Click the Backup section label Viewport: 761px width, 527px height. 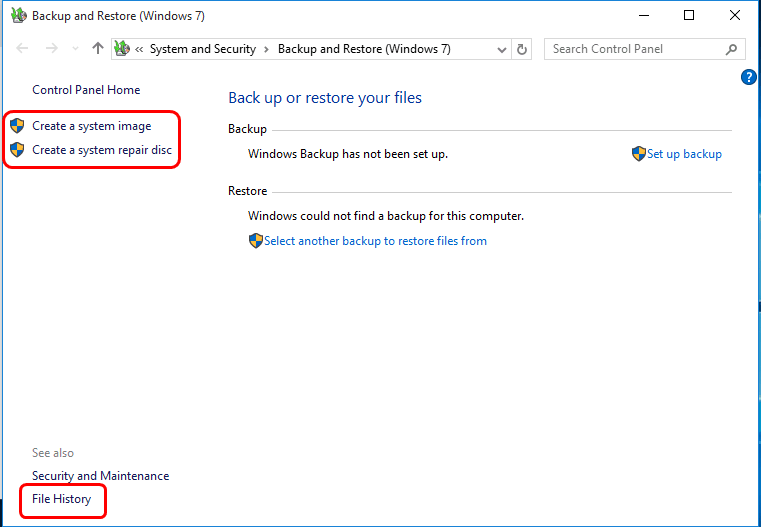coord(248,129)
